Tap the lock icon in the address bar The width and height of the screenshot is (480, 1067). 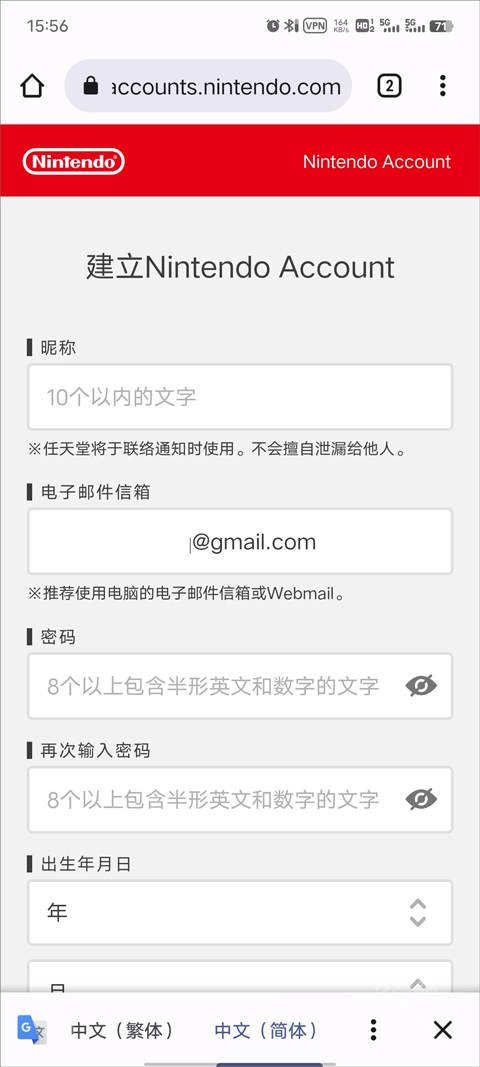[x=91, y=86]
